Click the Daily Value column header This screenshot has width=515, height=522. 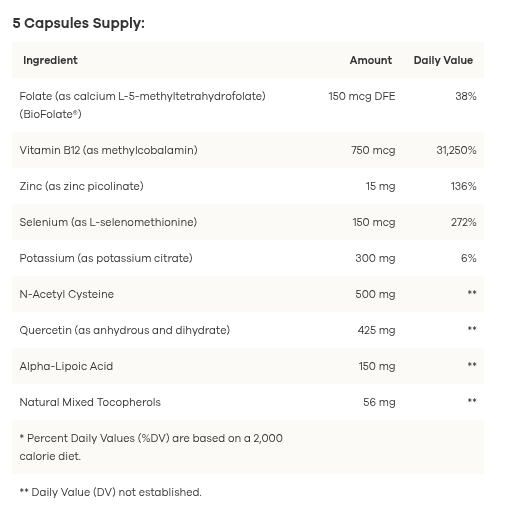443,60
